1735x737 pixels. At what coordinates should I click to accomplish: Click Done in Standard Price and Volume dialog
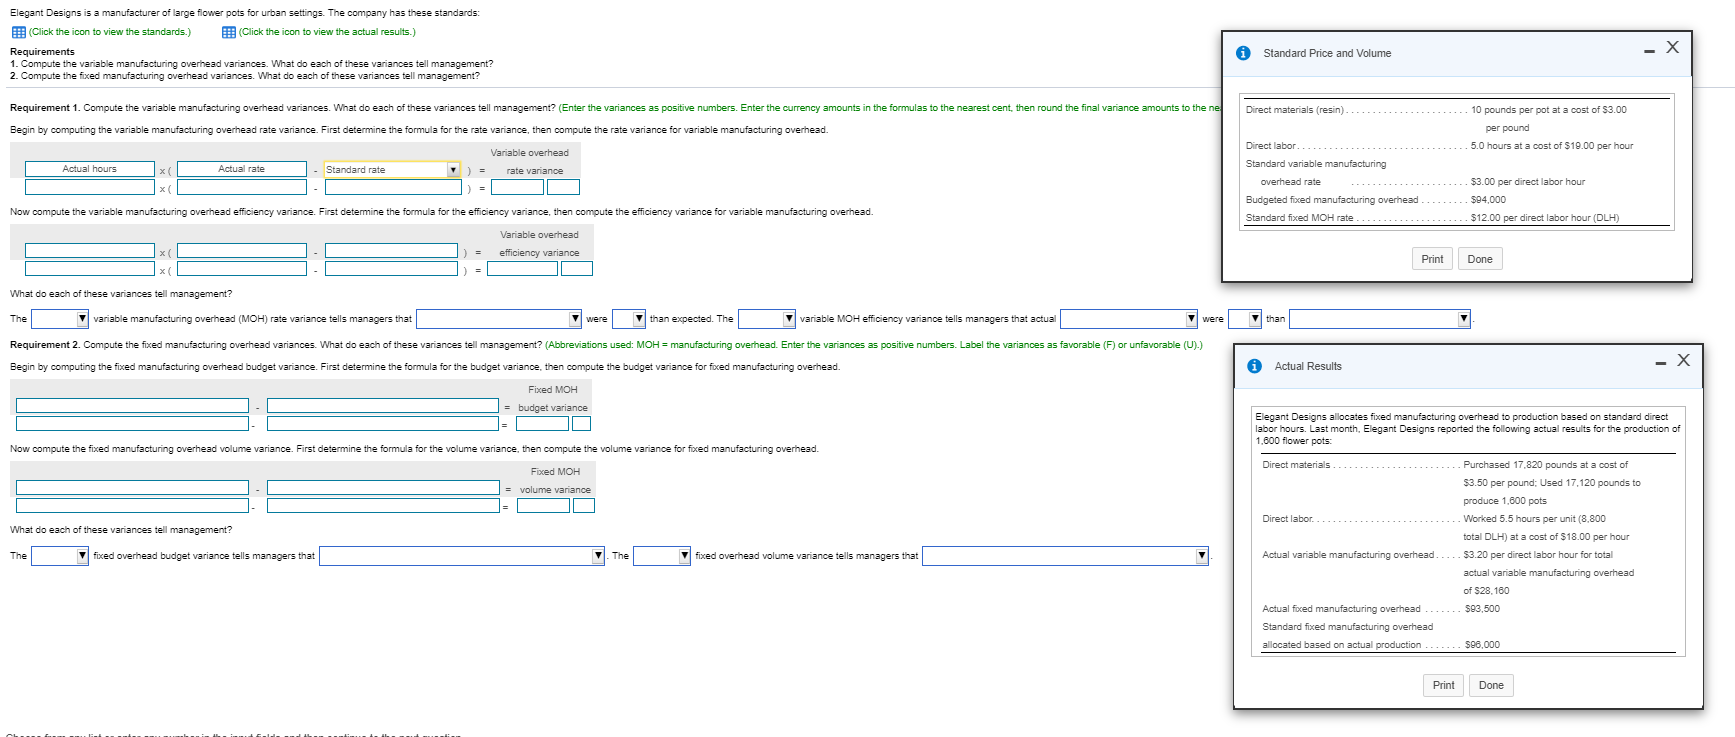click(x=1480, y=259)
